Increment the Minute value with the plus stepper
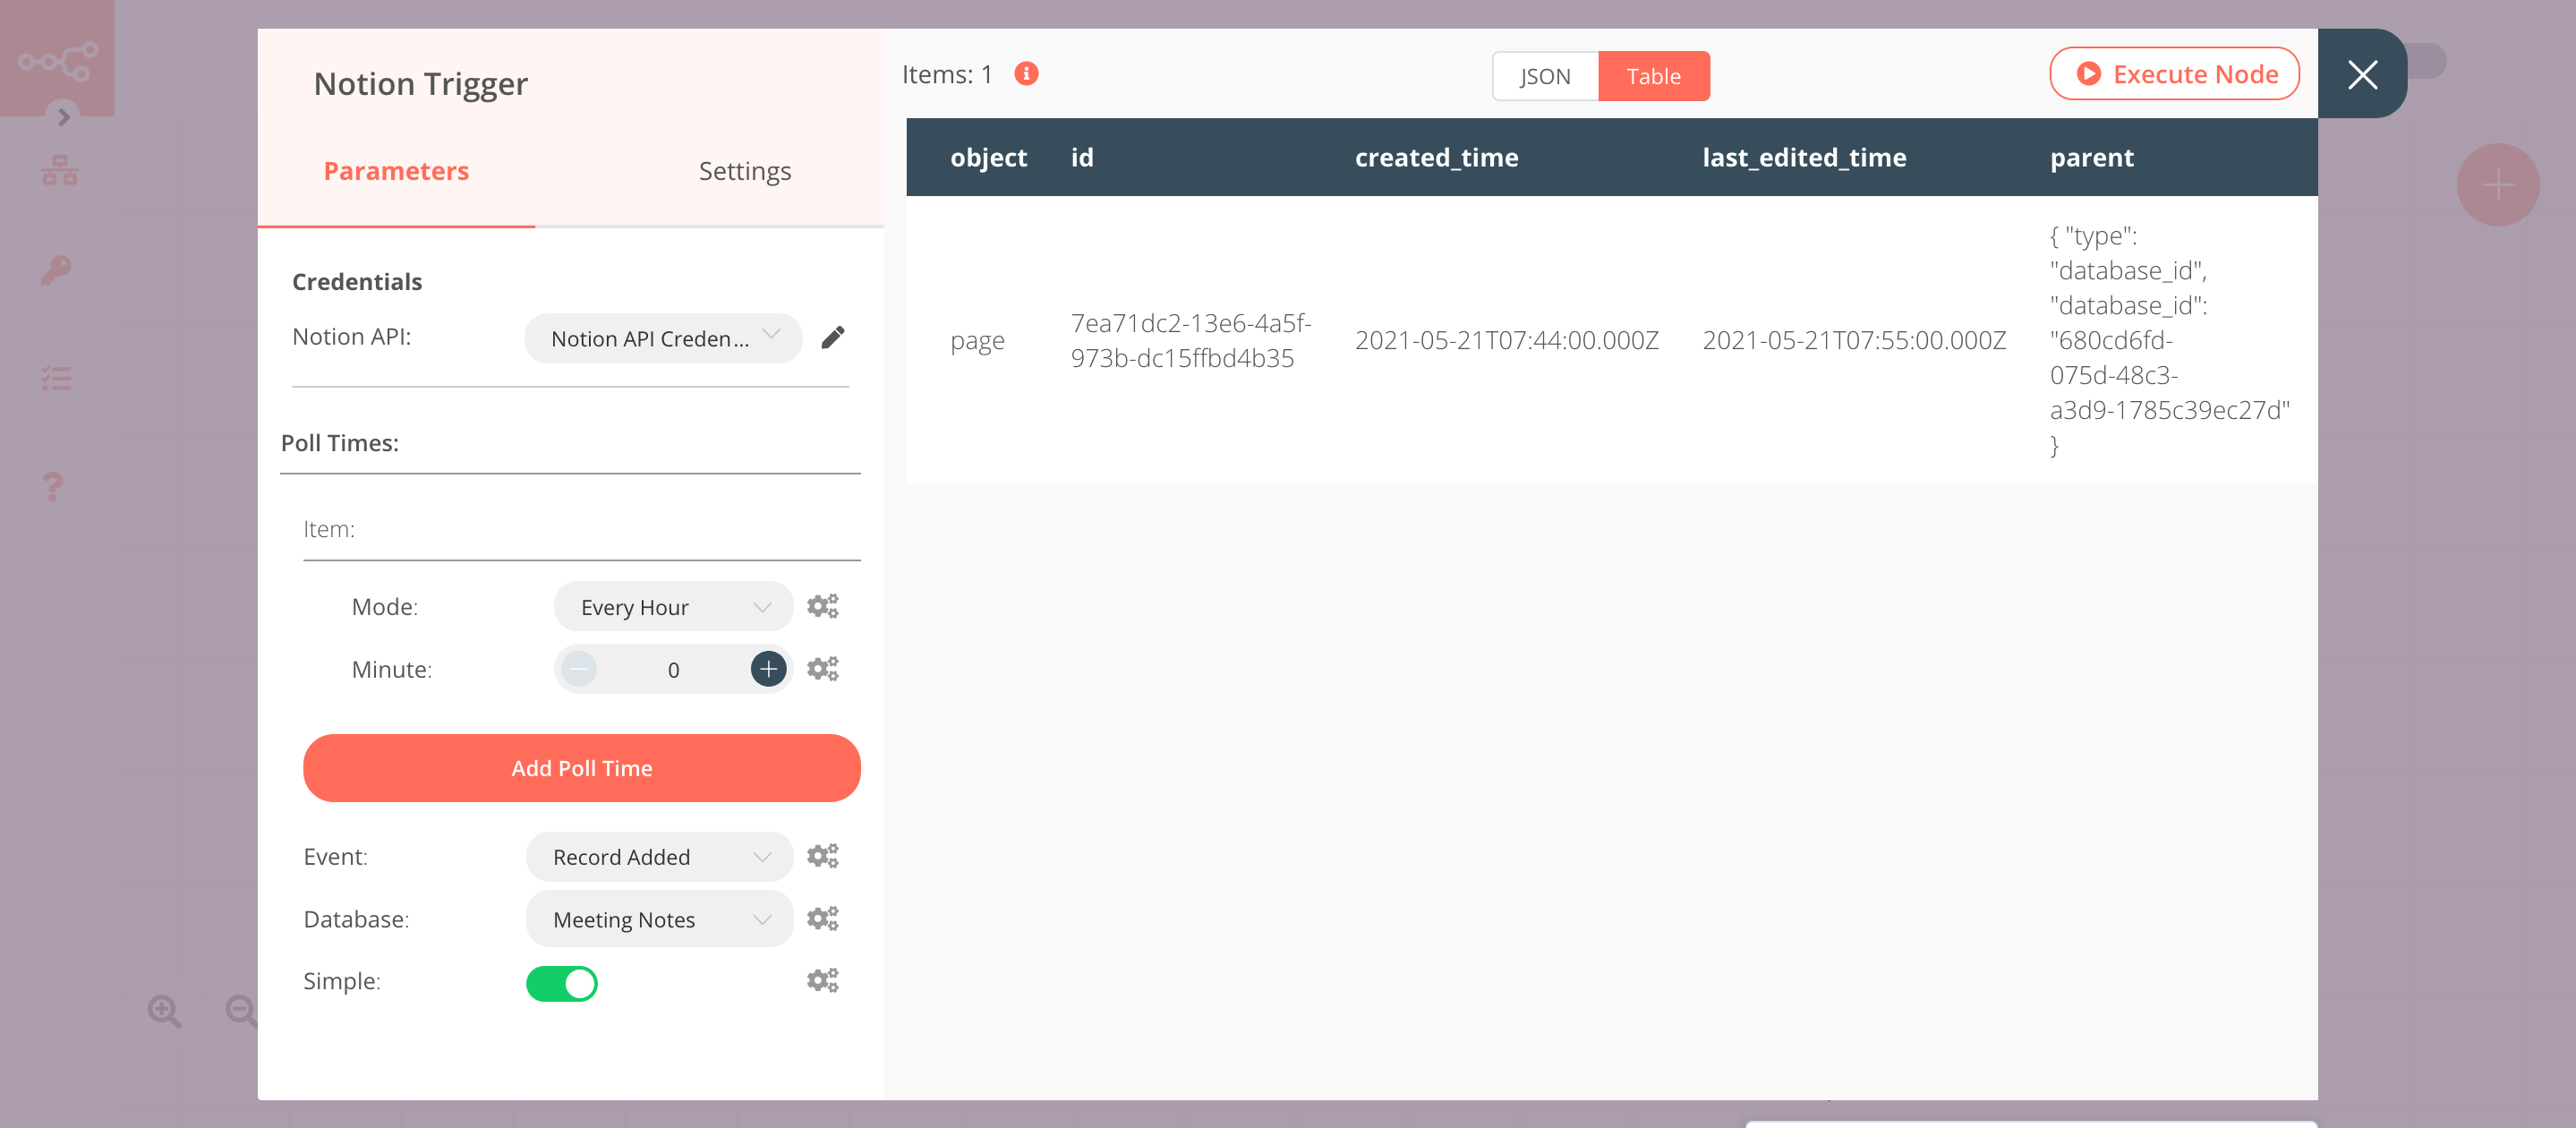The height and width of the screenshot is (1128, 2576). point(767,668)
